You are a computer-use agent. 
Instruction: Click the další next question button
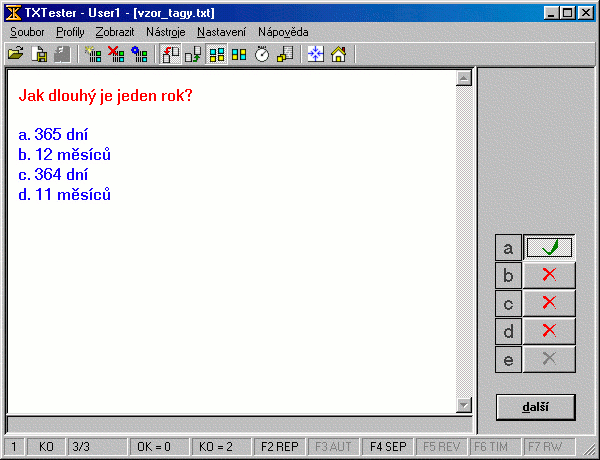535,407
